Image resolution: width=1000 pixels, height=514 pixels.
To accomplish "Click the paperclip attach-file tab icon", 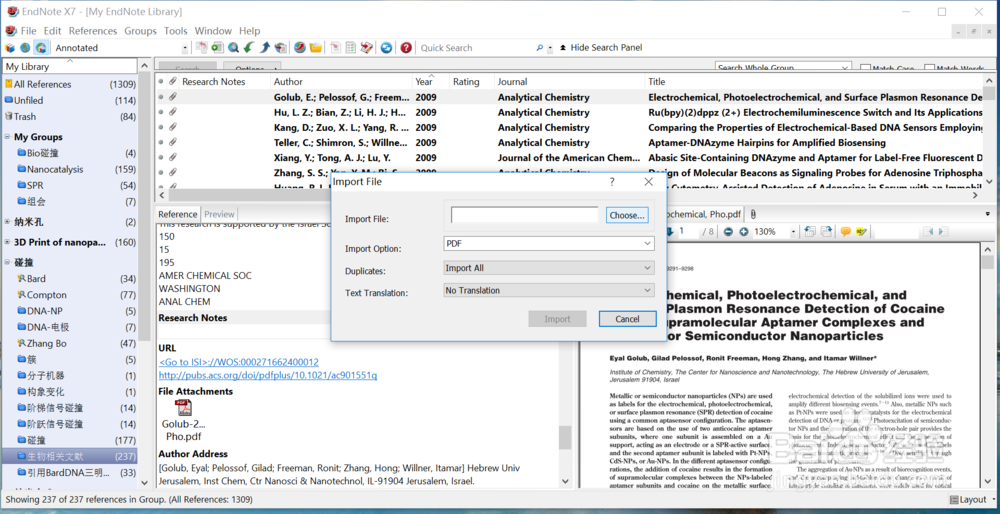I will tap(753, 214).
